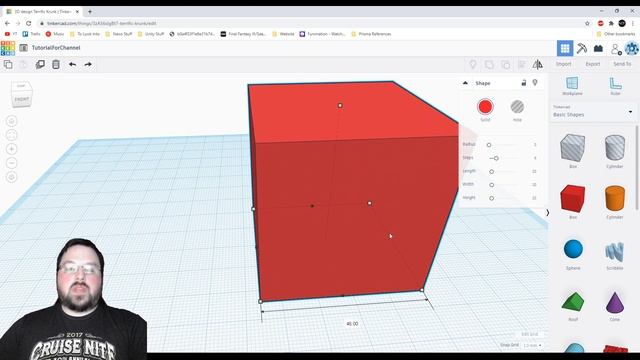The image size is (640, 360).
Task: Click the Tinkercad logo icon
Action: click(x=8, y=48)
